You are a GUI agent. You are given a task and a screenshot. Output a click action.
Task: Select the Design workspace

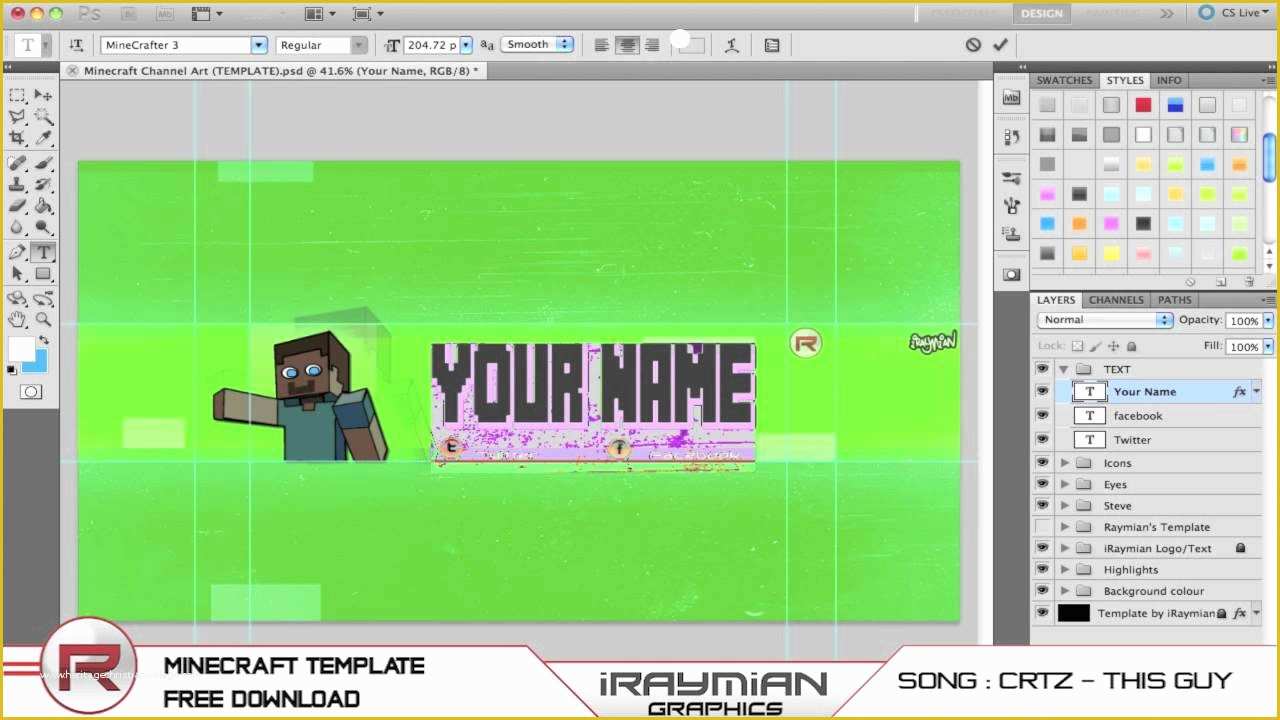(1041, 13)
